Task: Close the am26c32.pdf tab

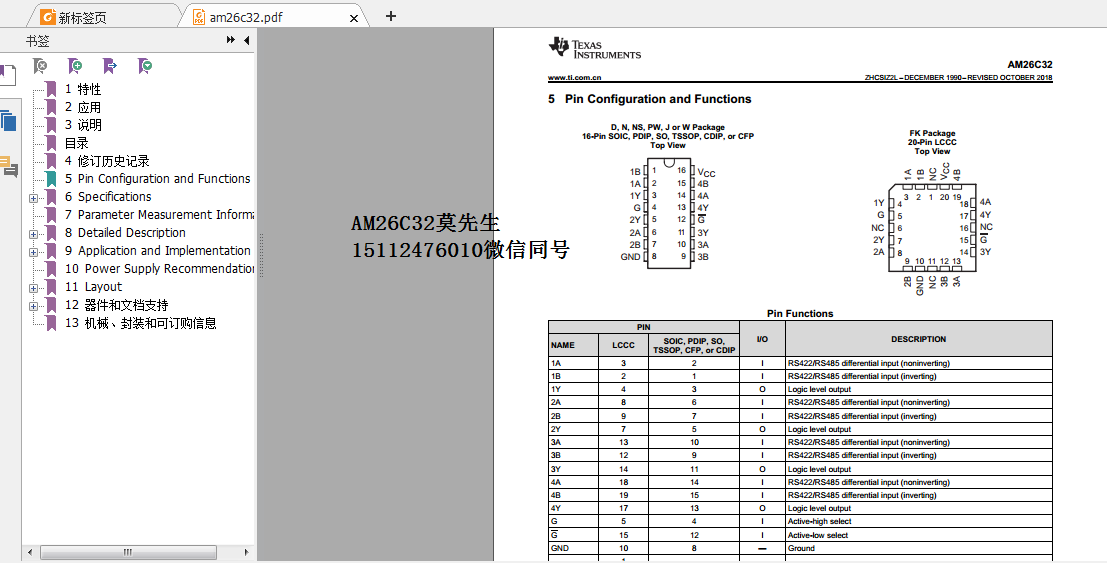Action: (354, 18)
